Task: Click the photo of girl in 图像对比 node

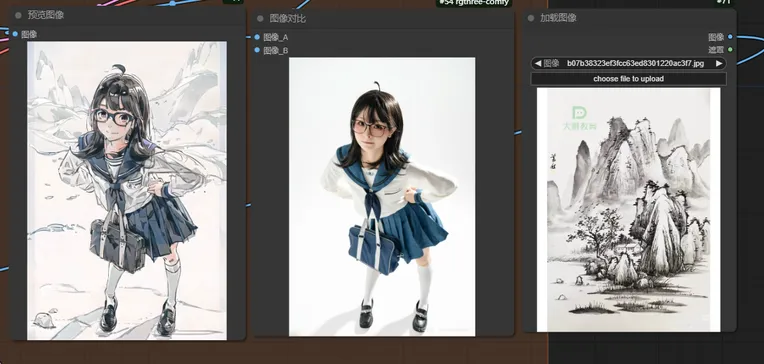Action: (382, 197)
